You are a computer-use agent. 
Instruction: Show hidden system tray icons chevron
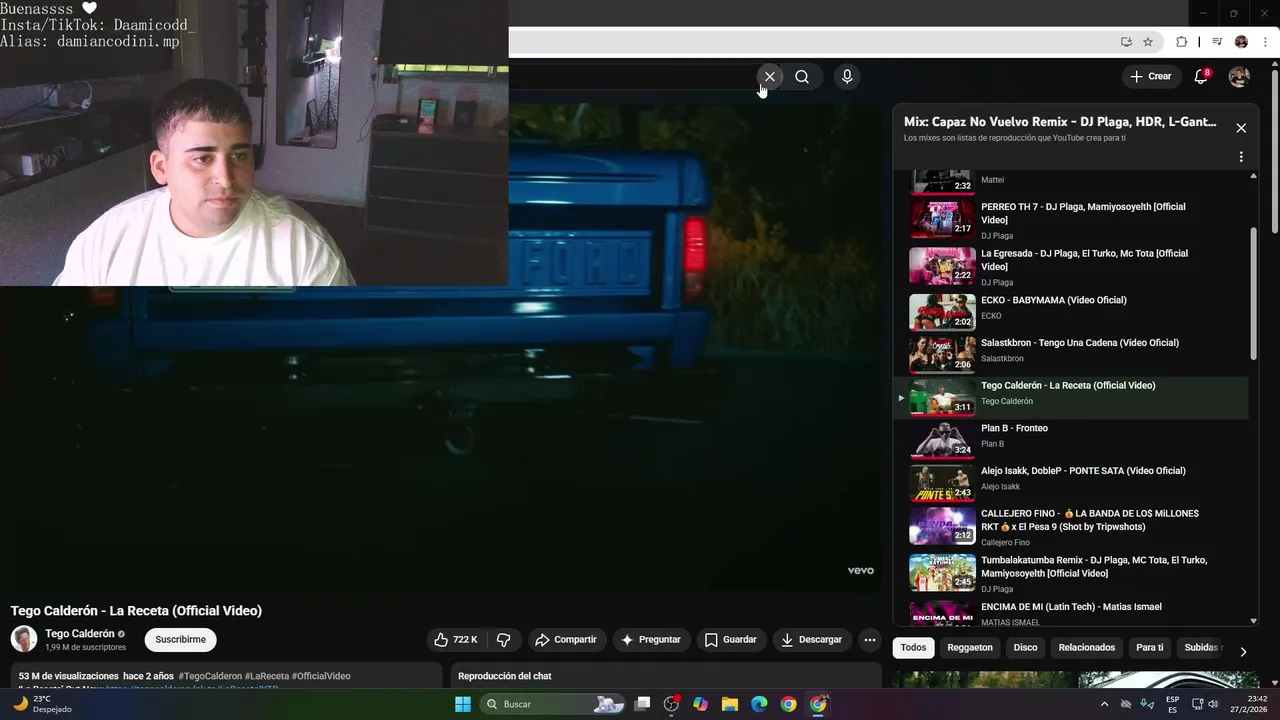pyautogui.click(x=1104, y=704)
